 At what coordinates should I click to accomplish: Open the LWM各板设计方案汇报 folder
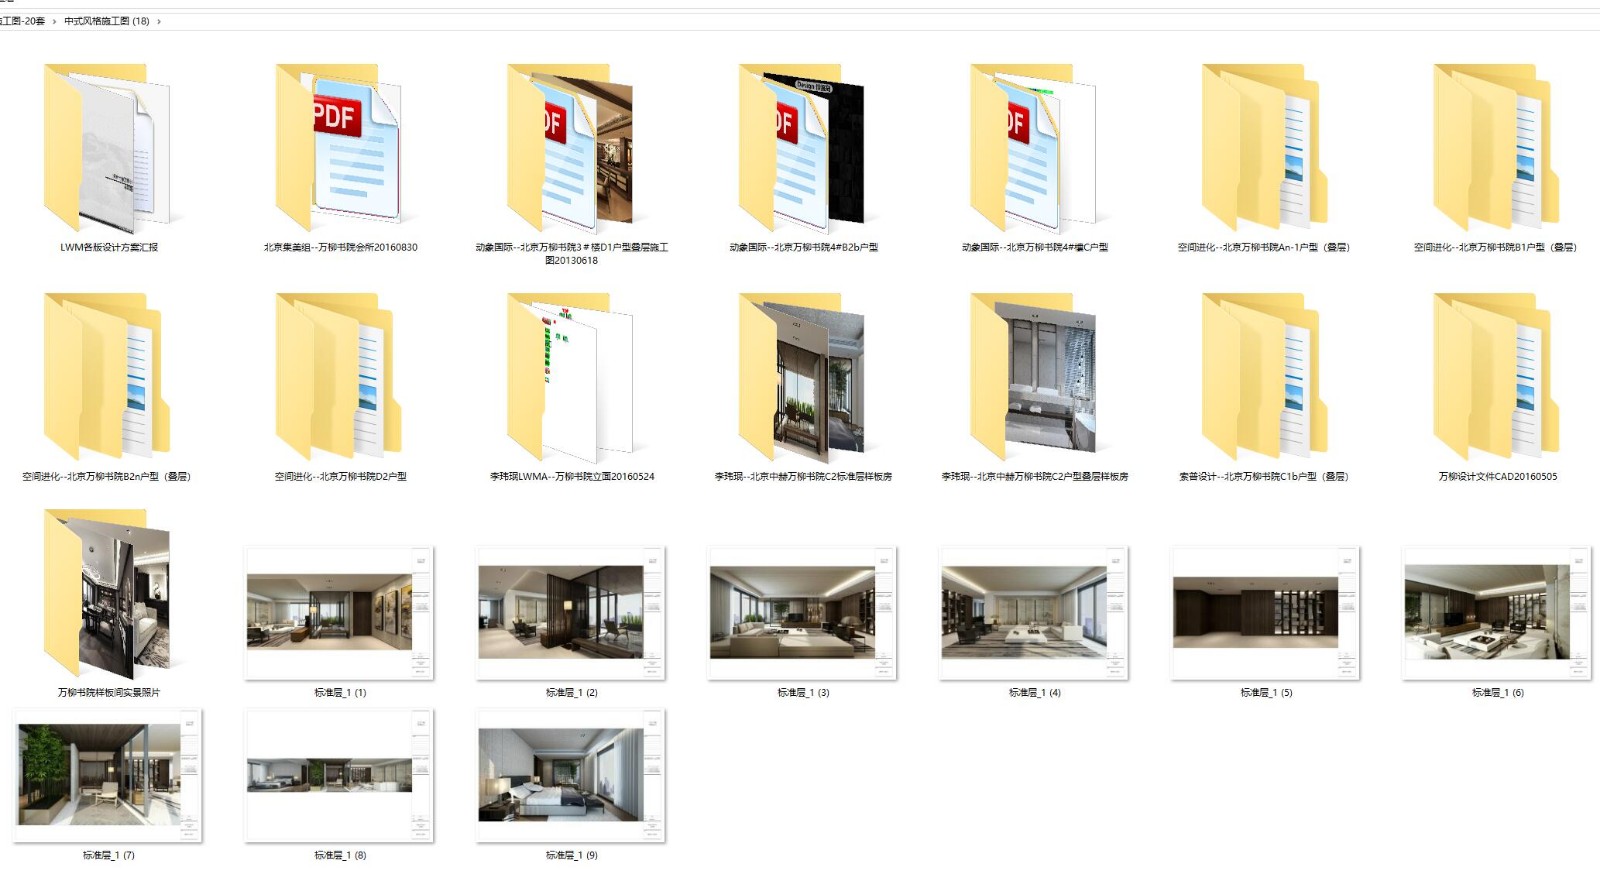coord(107,147)
